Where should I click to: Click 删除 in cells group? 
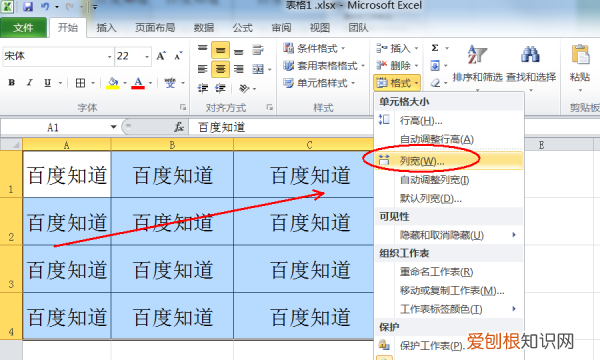pos(397,65)
